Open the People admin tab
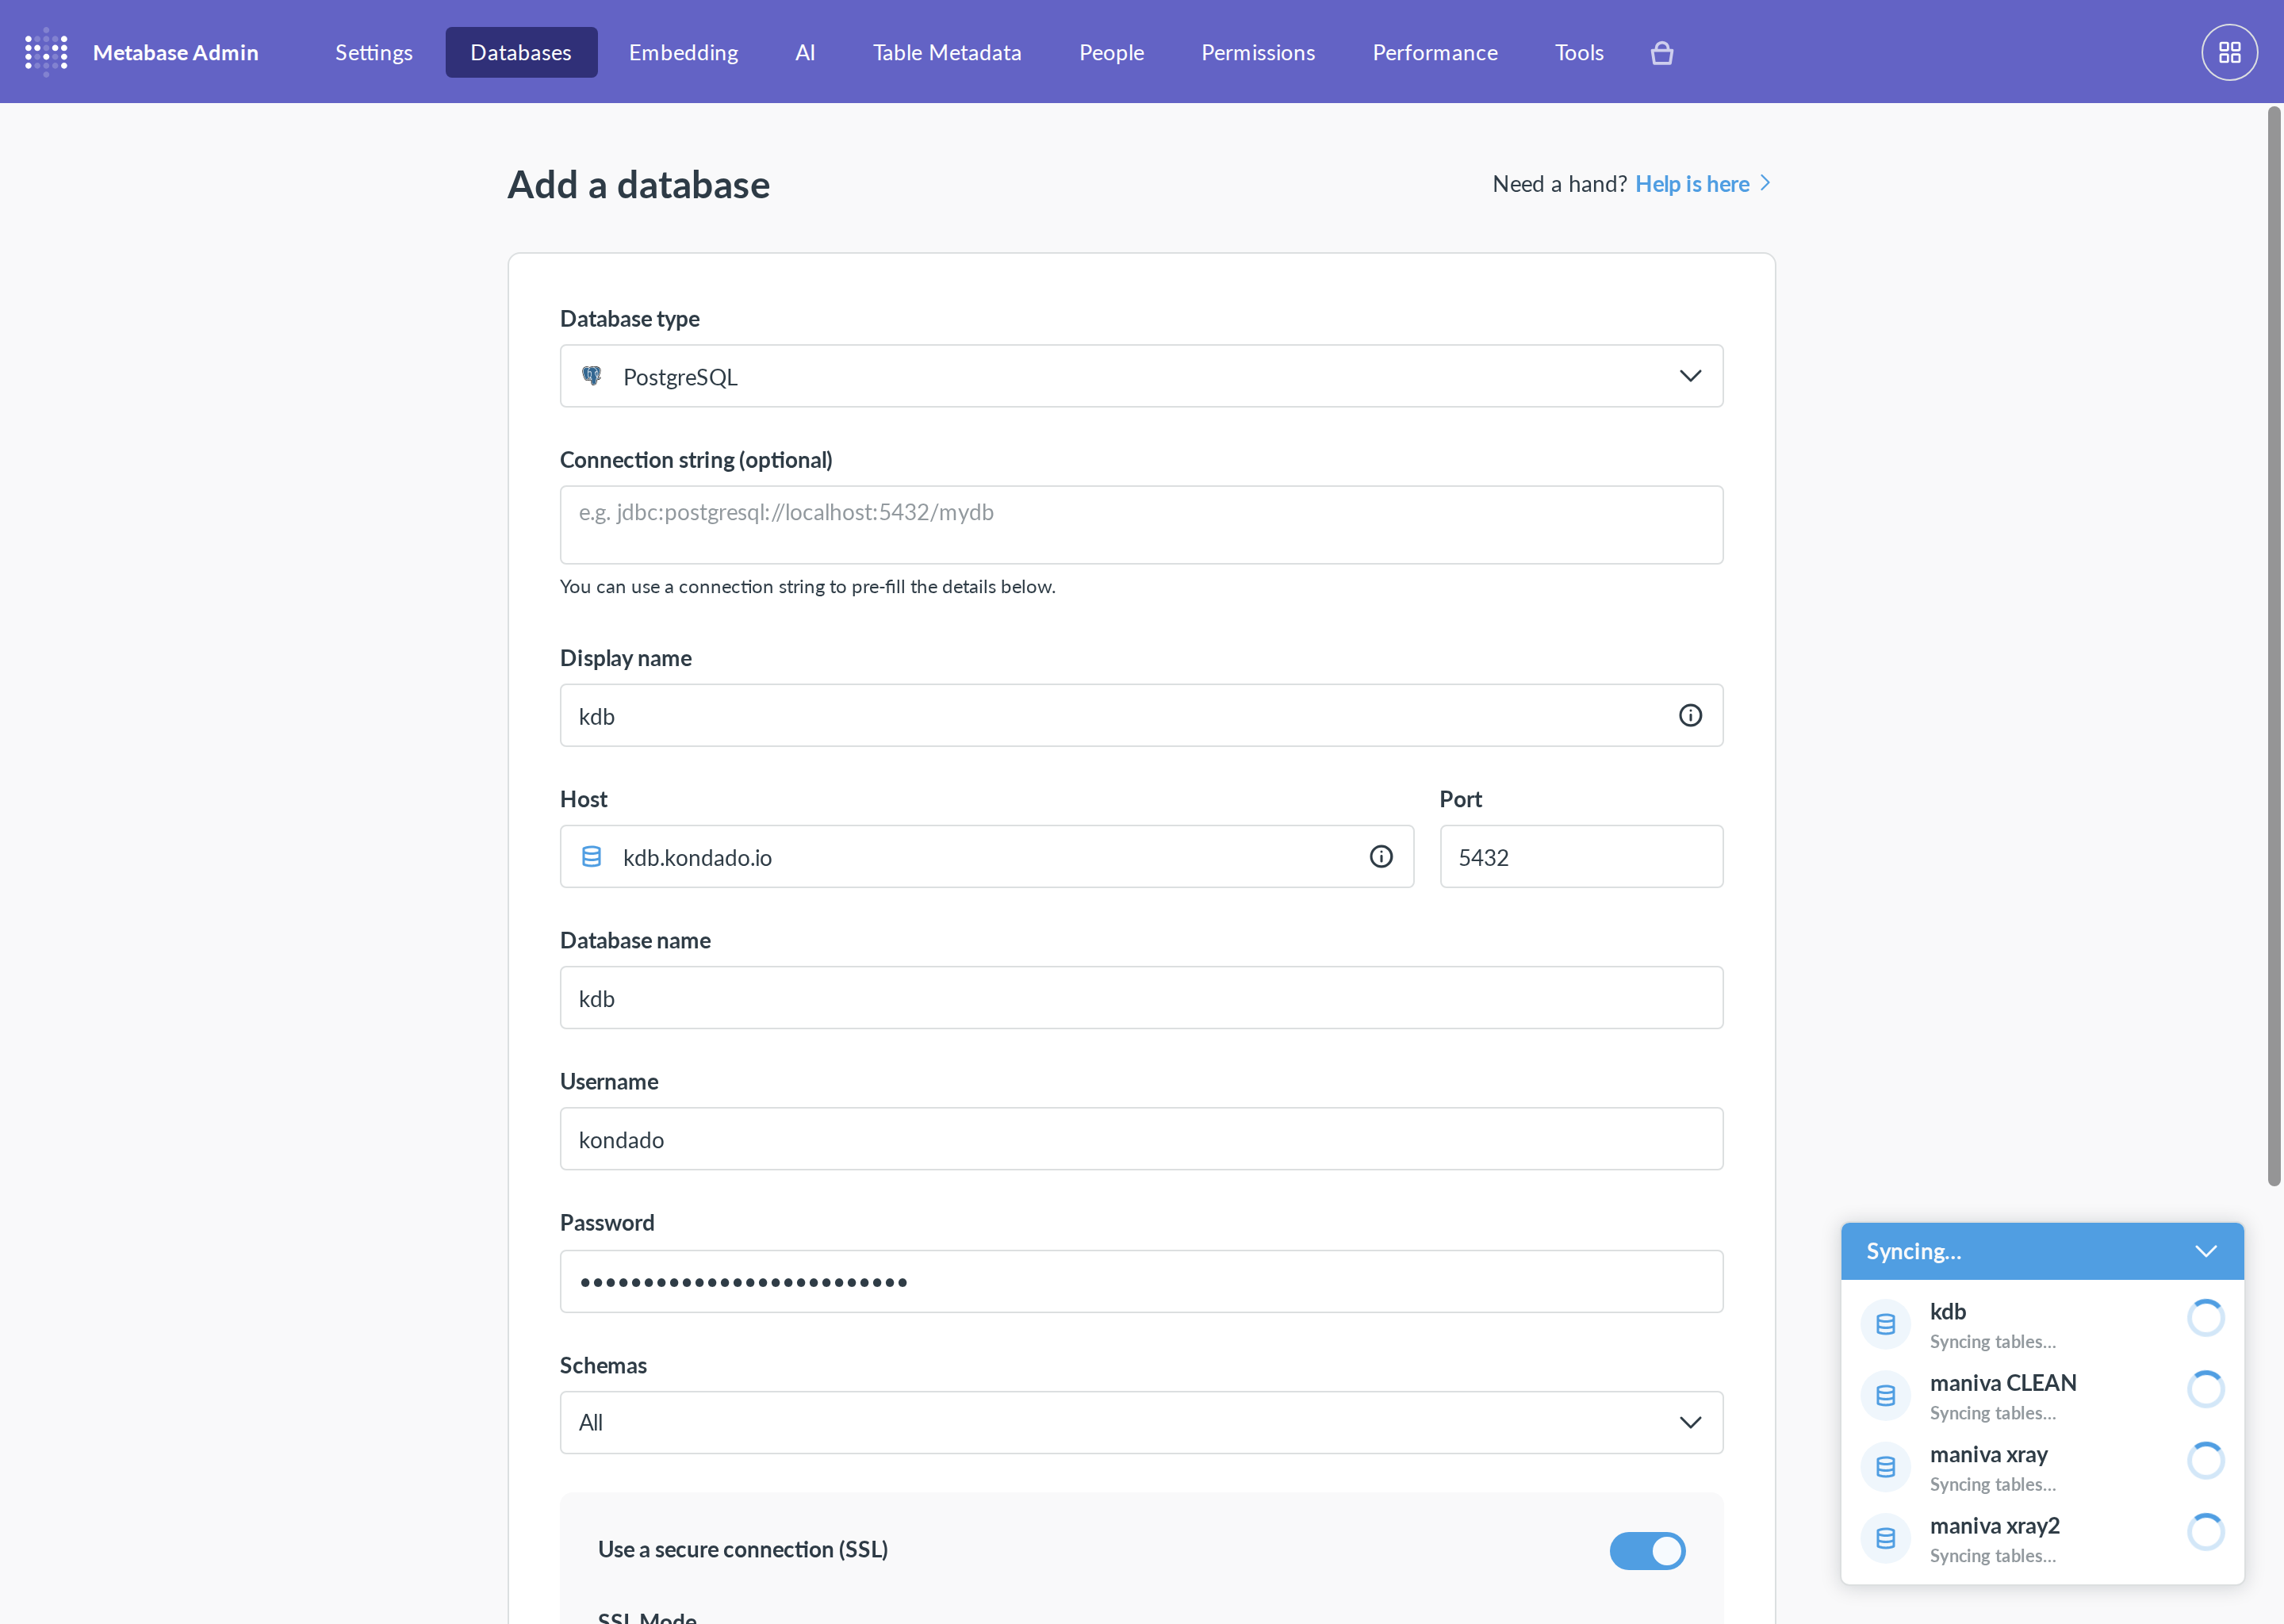This screenshot has width=2284, height=1624. coord(1111,52)
